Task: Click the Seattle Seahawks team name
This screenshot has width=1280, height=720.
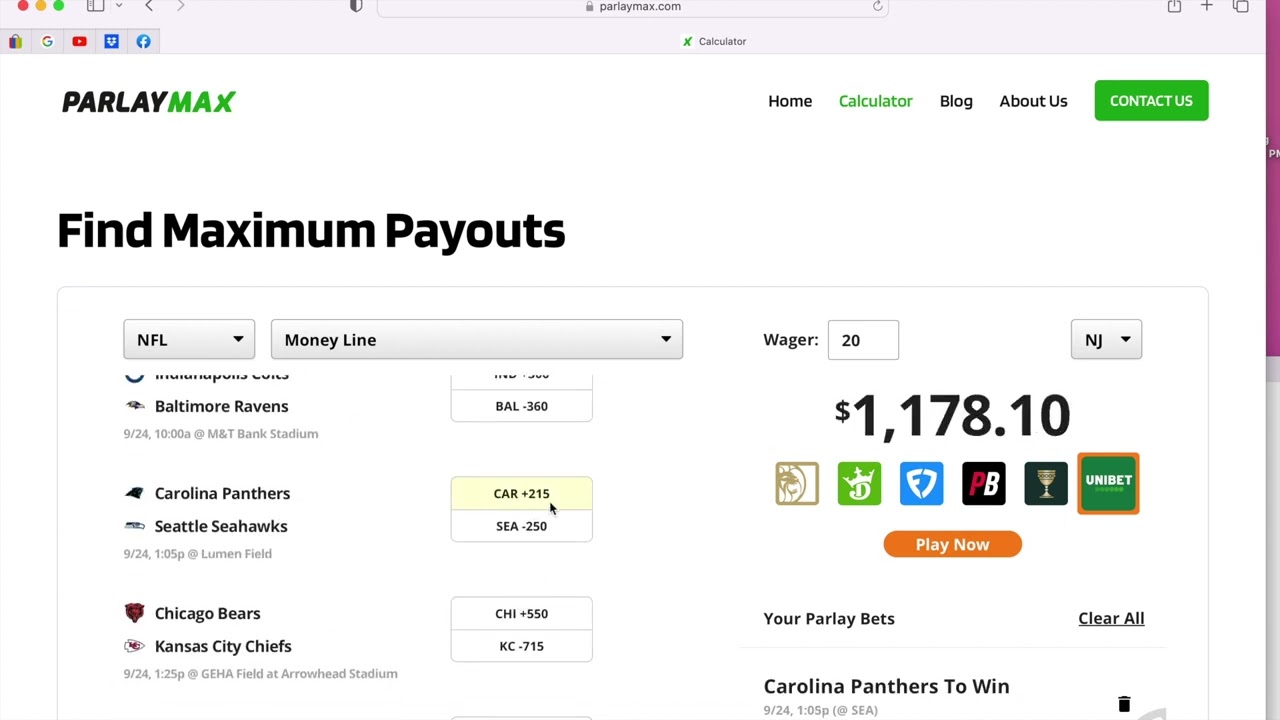Action: click(221, 526)
